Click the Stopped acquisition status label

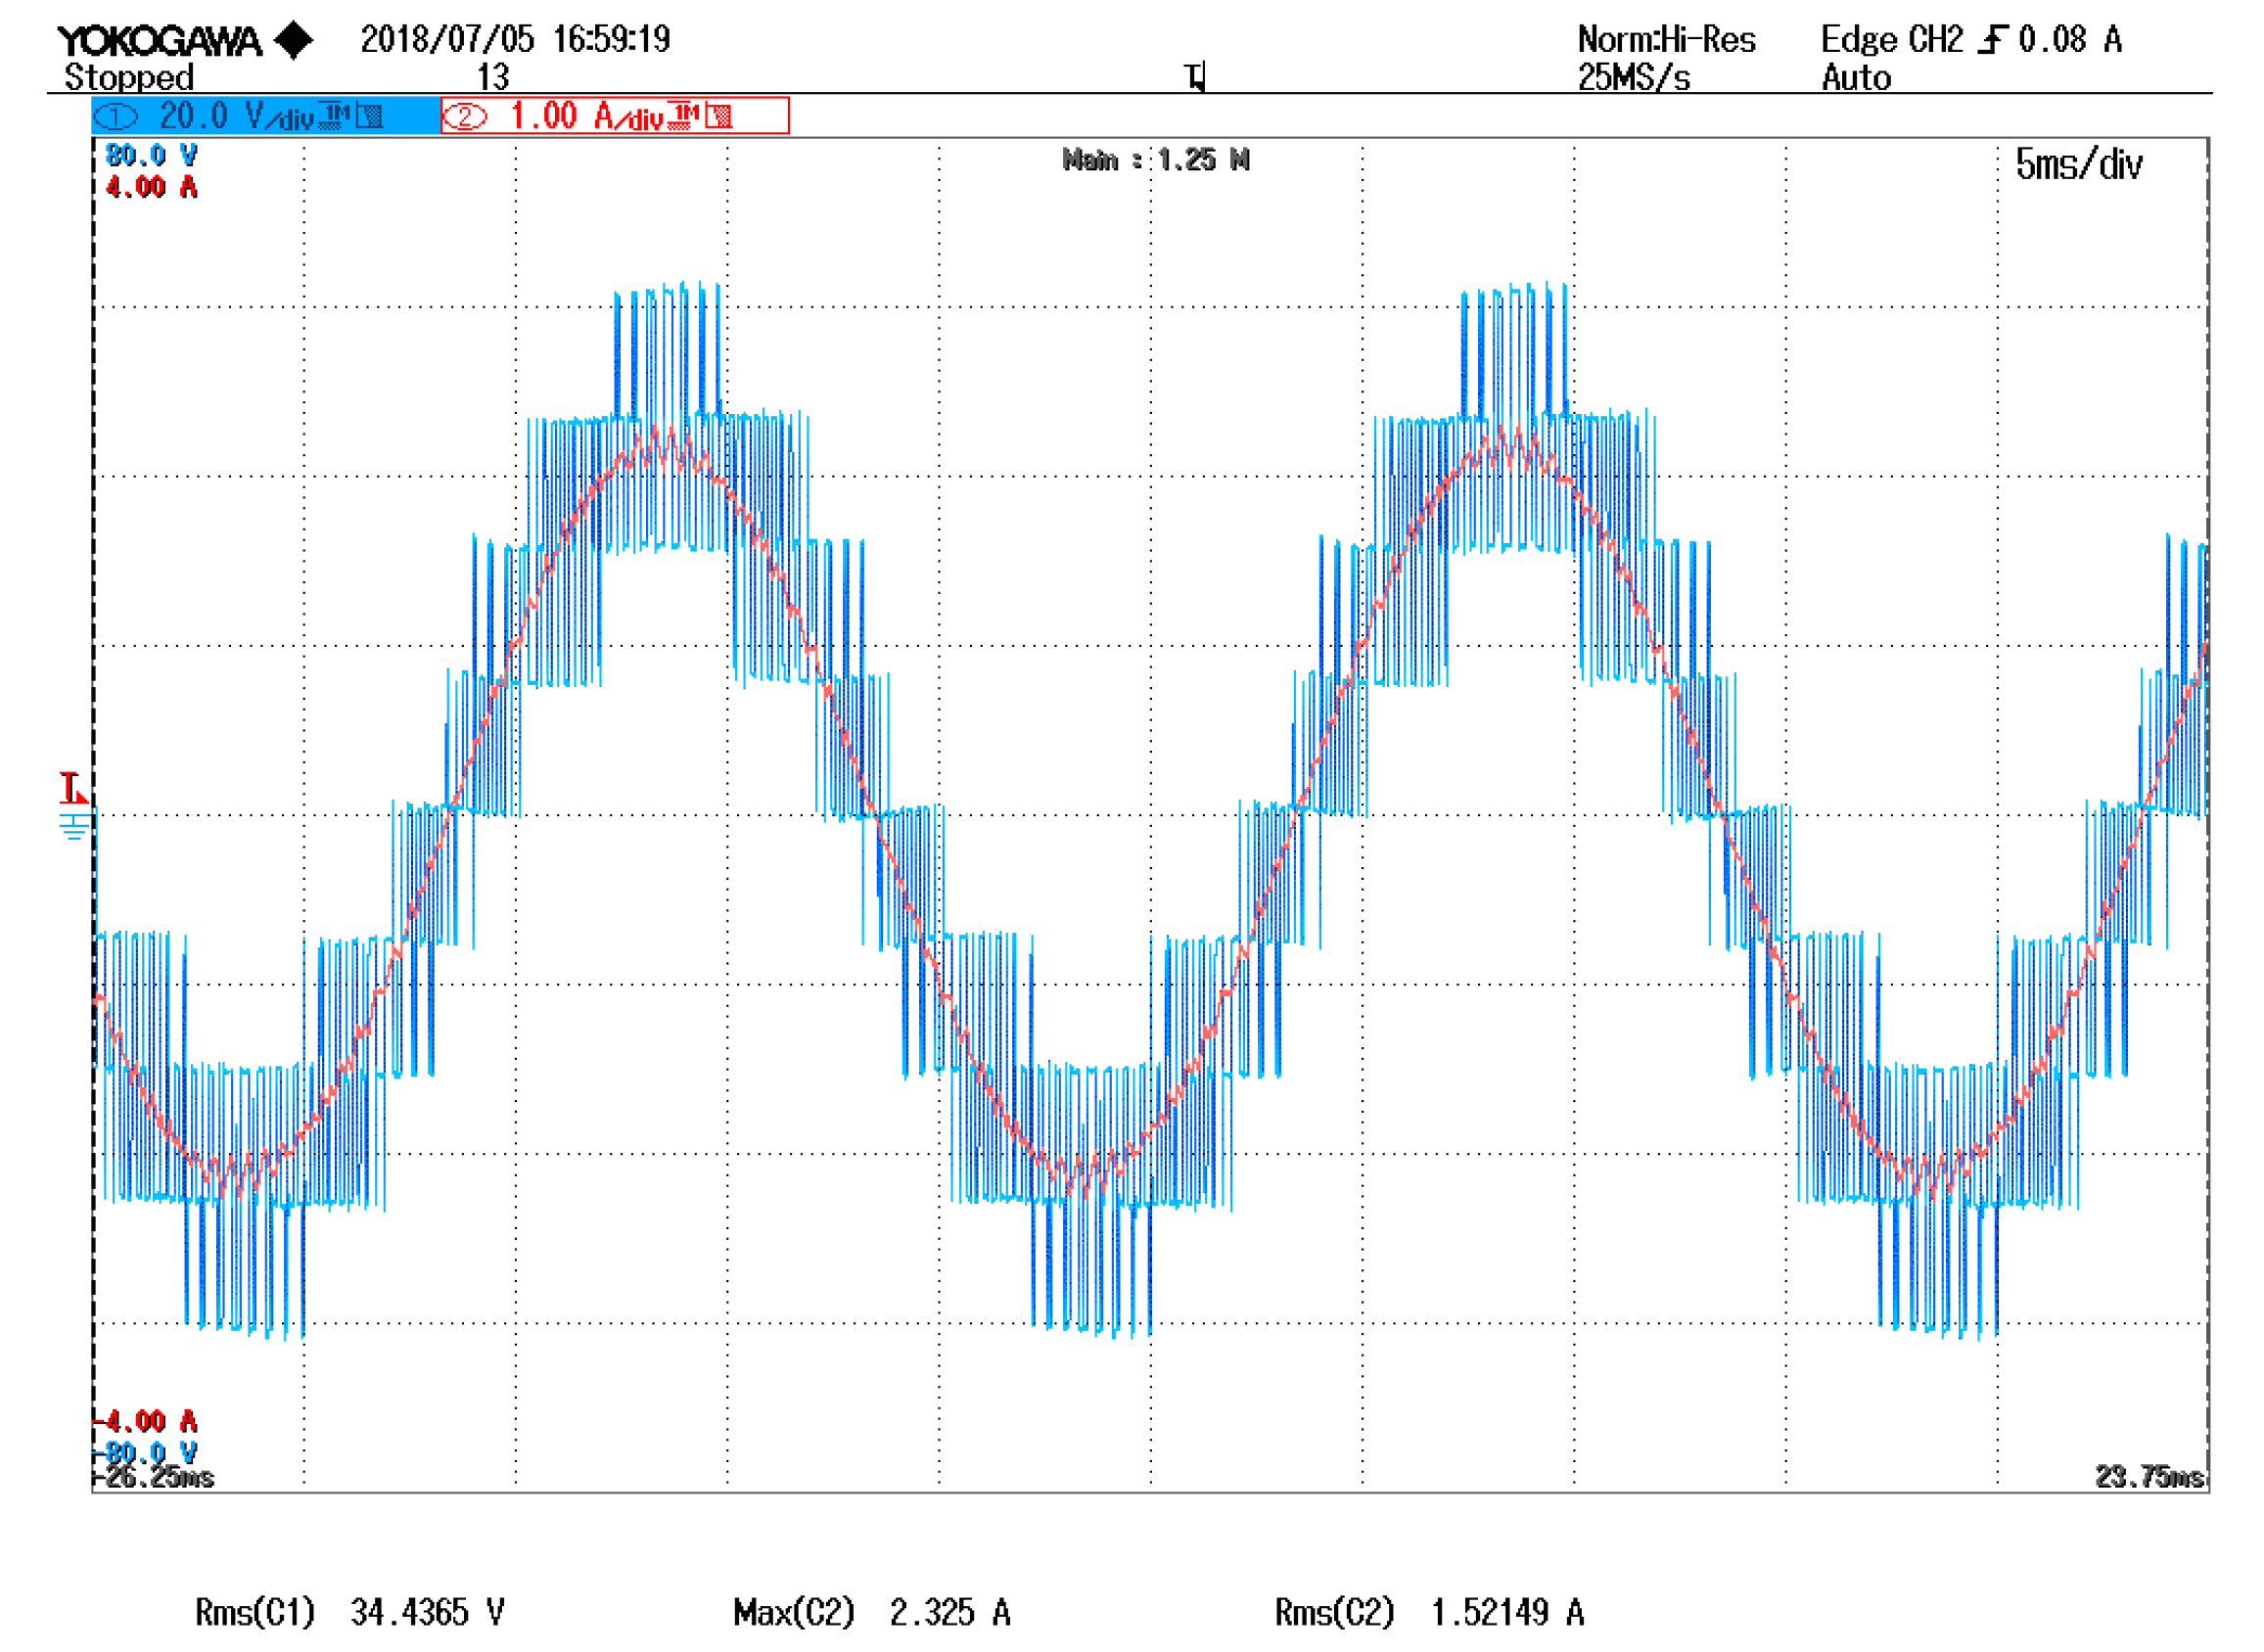tap(129, 77)
